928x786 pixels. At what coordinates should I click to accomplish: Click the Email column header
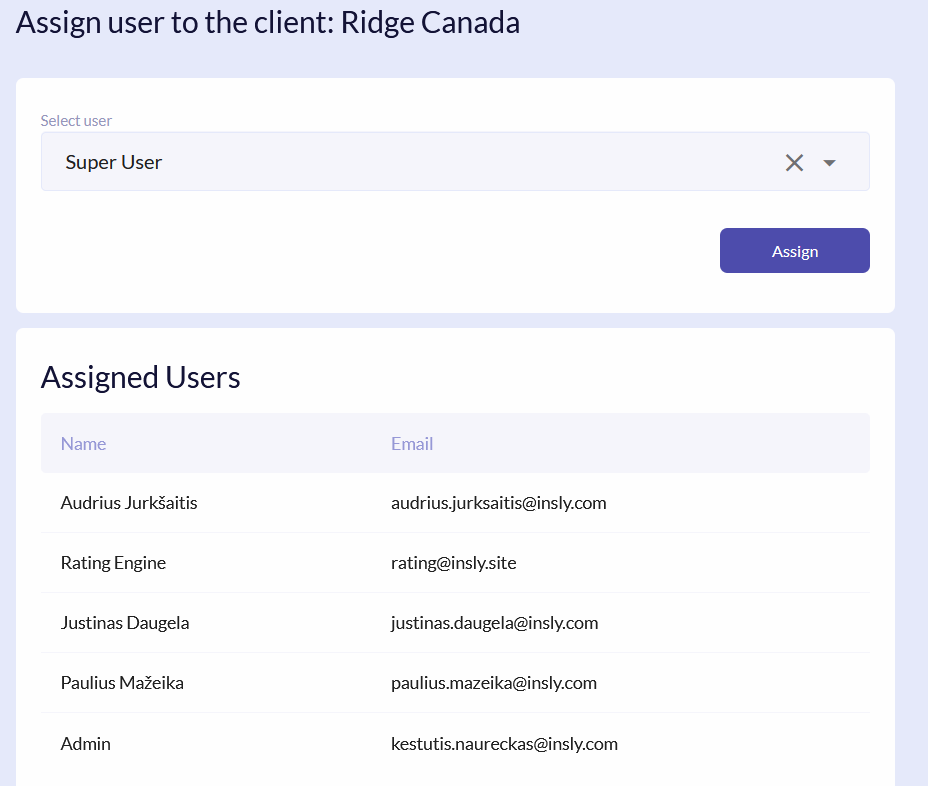[412, 443]
